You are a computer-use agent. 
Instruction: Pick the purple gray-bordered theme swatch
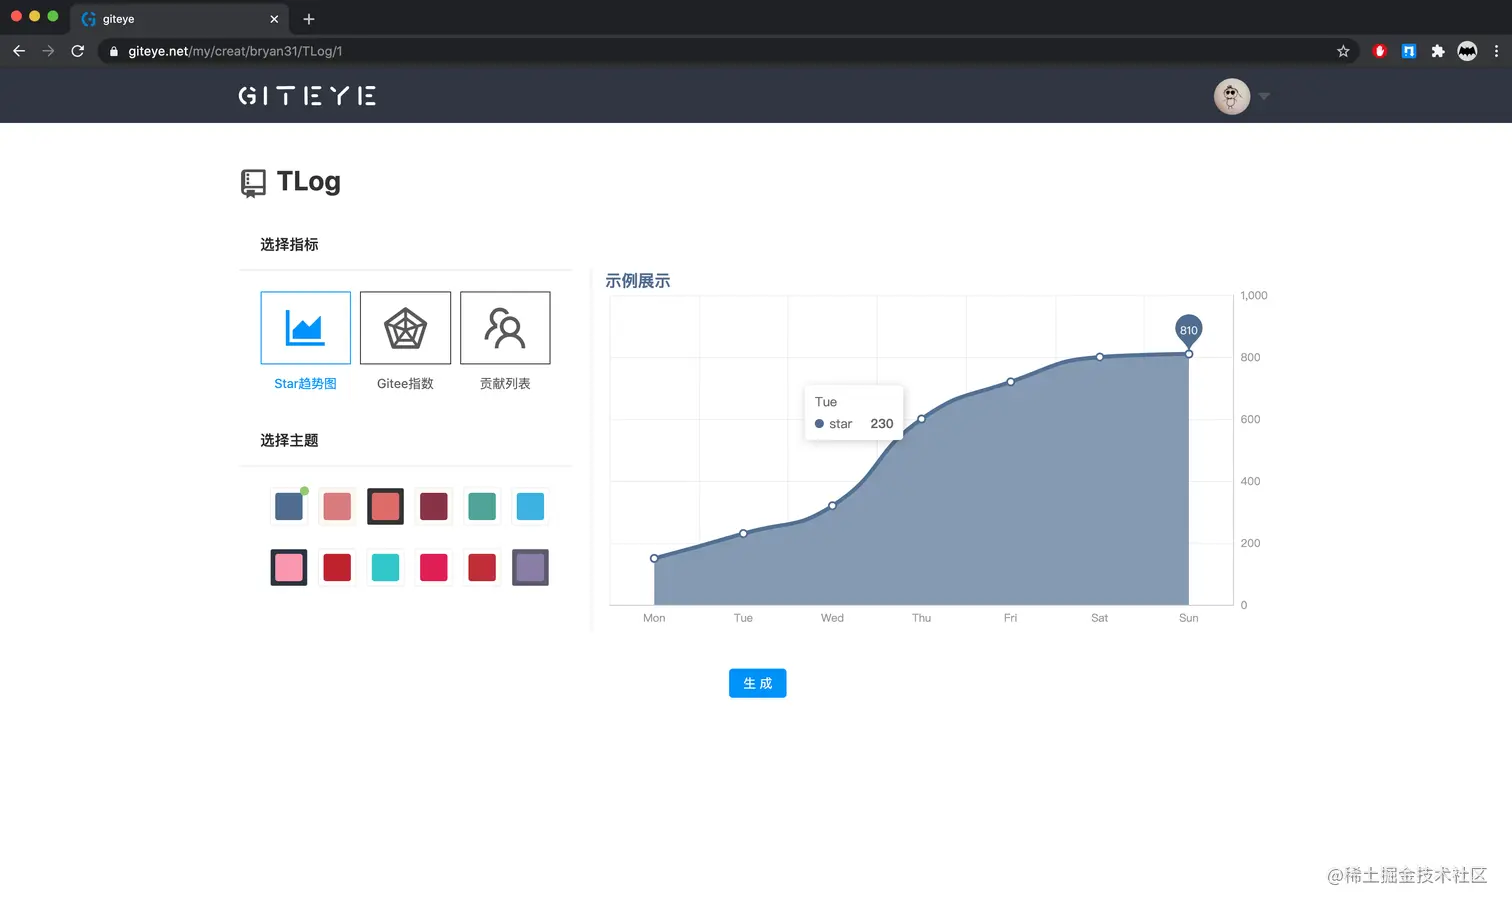530,567
